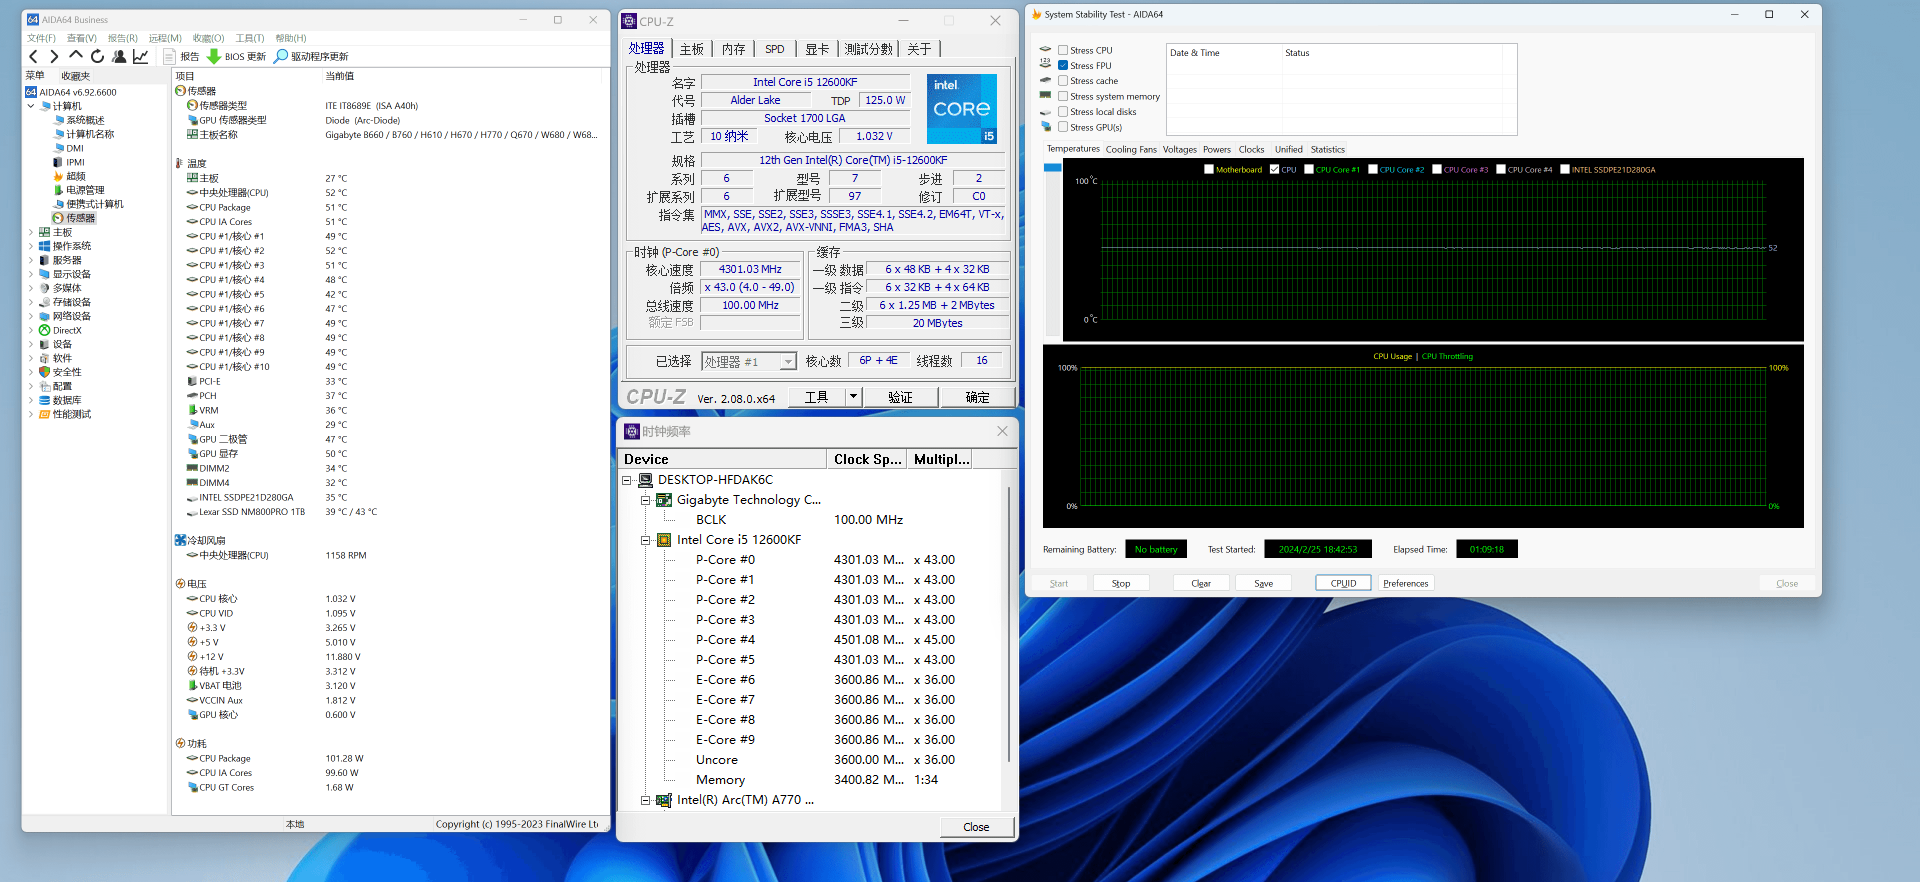Click the Back arrow in AIDA64 toolbar
Image resolution: width=1920 pixels, height=882 pixels.
pos(34,57)
